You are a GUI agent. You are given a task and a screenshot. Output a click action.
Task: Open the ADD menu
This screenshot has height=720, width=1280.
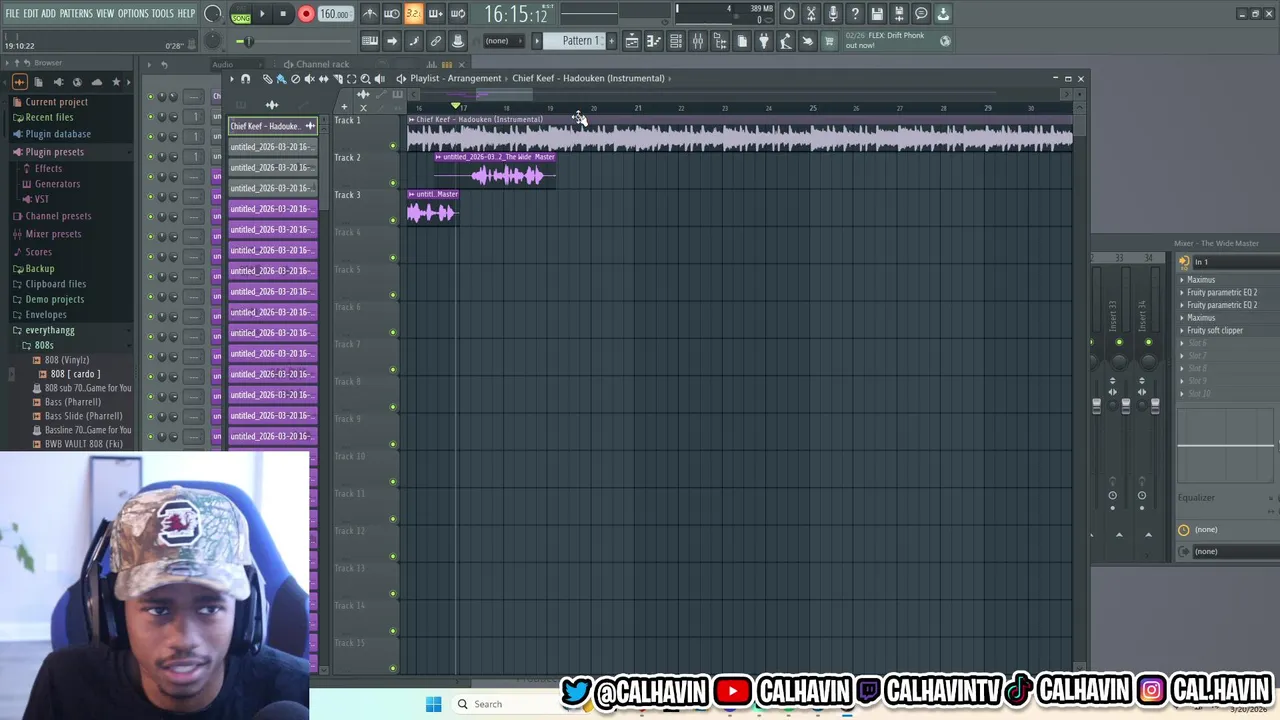[x=48, y=14]
